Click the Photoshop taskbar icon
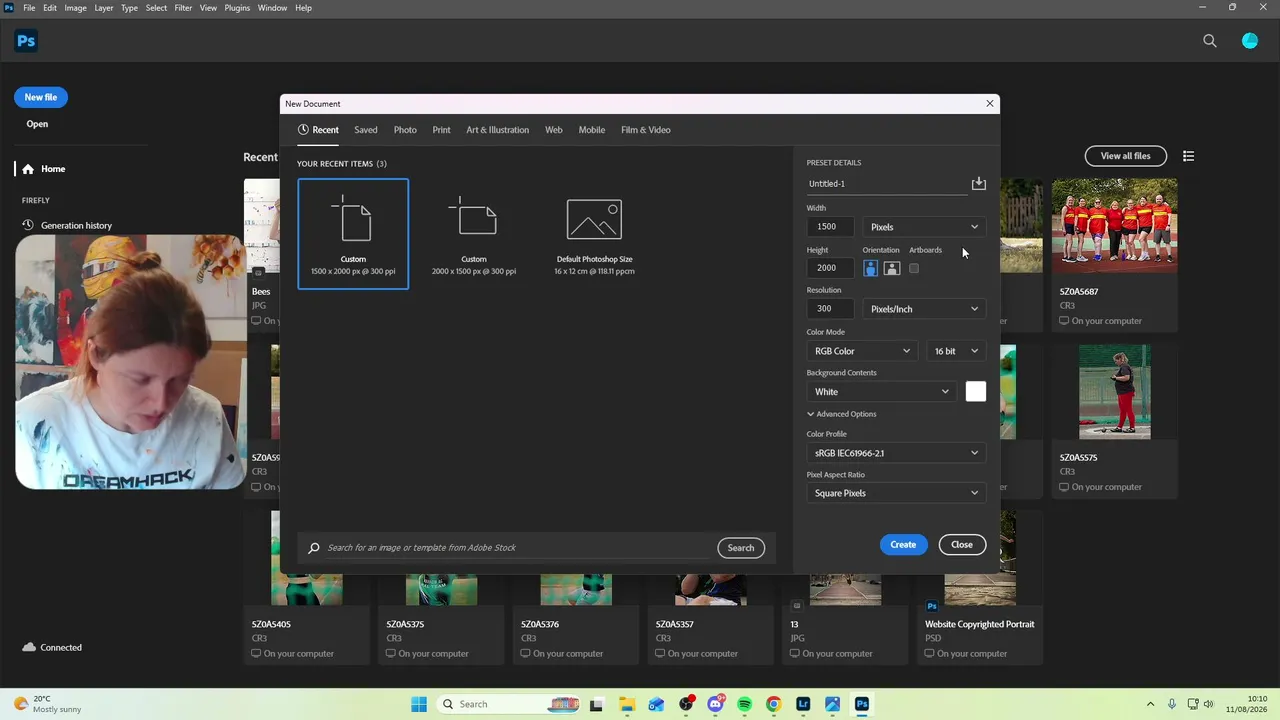 point(862,704)
